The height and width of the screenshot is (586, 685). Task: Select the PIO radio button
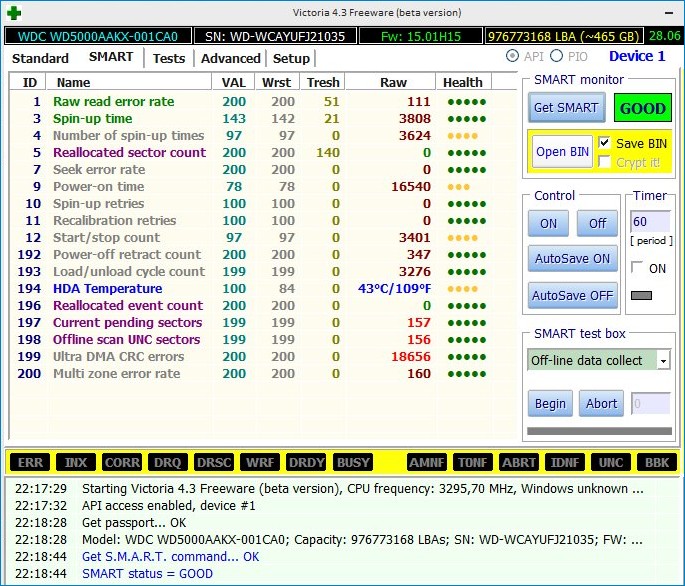(x=557, y=57)
